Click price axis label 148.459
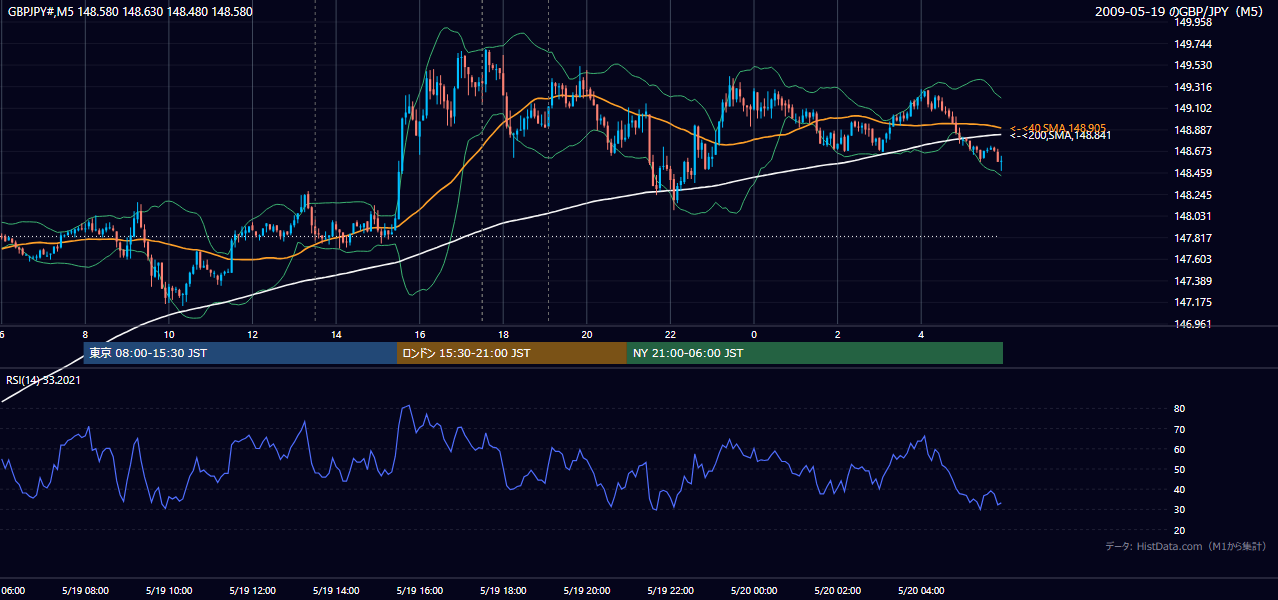The width and height of the screenshot is (1278, 600). point(1193,173)
